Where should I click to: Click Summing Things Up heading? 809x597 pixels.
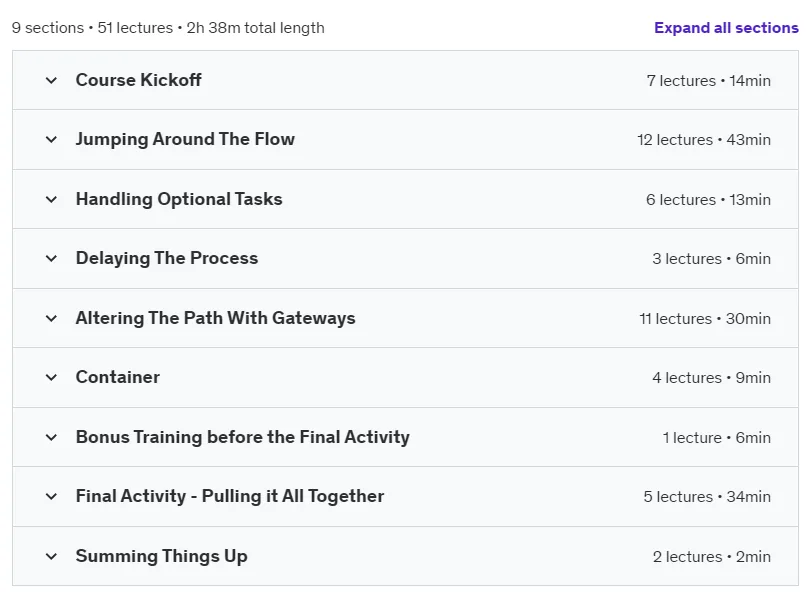click(161, 556)
